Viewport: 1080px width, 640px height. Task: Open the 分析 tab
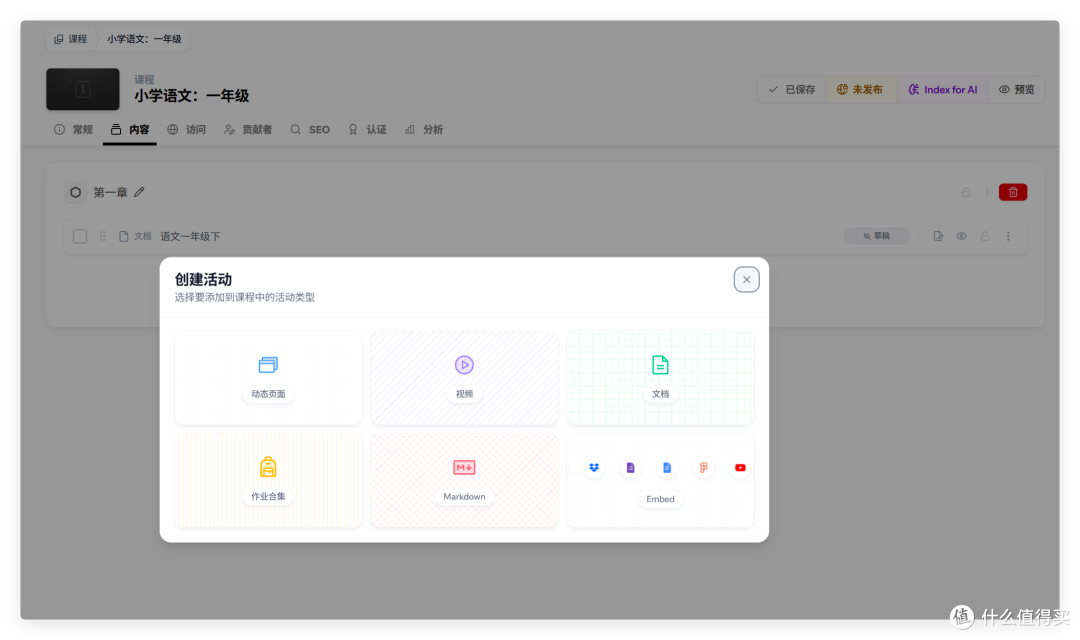424,130
